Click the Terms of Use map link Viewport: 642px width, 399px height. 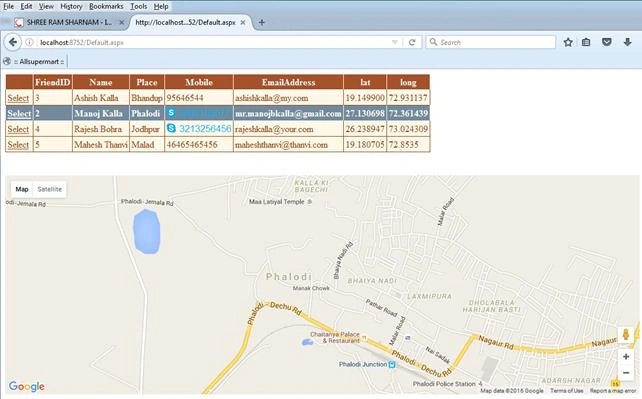(x=567, y=391)
